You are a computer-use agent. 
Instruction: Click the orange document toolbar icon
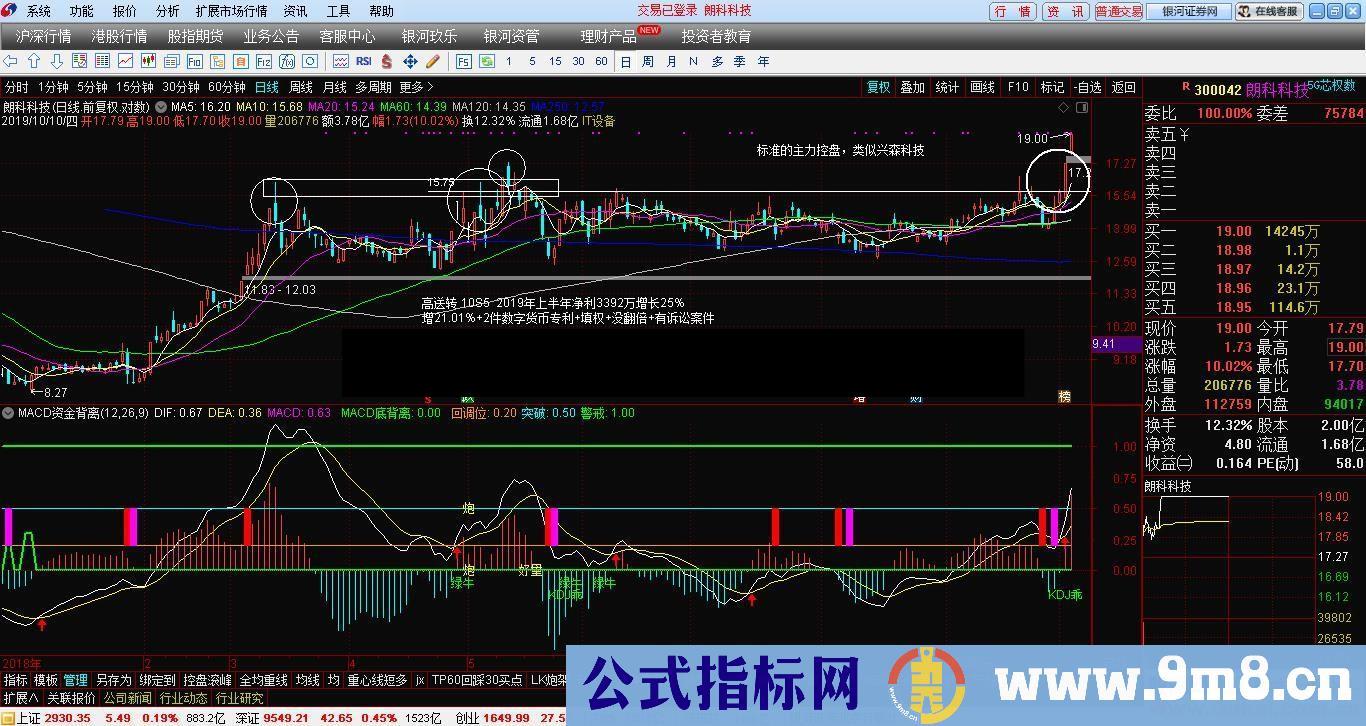240,61
